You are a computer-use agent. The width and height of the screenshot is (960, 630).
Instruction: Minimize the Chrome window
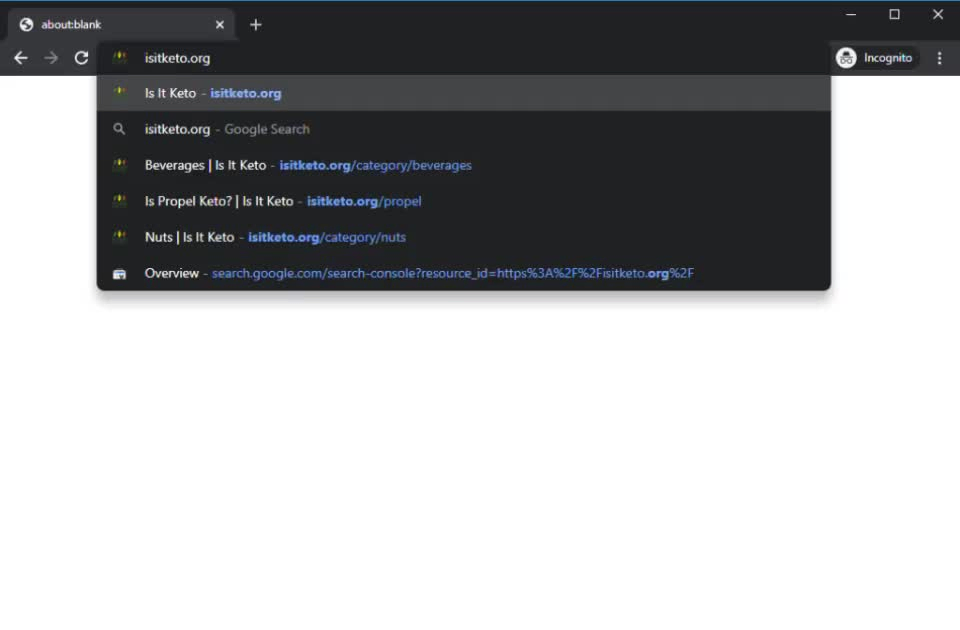tap(851, 15)
